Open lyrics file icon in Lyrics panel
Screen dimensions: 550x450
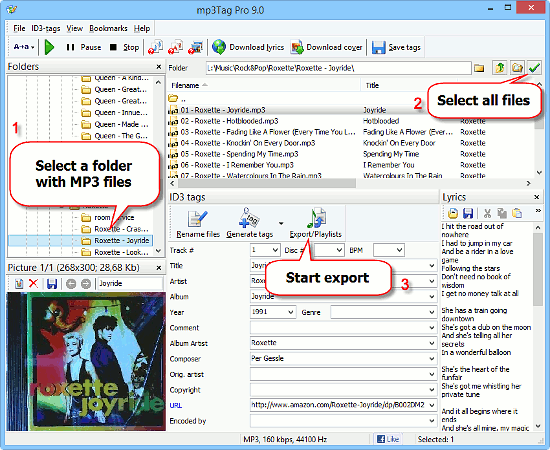pyautogui.click(x=453, y=213)
